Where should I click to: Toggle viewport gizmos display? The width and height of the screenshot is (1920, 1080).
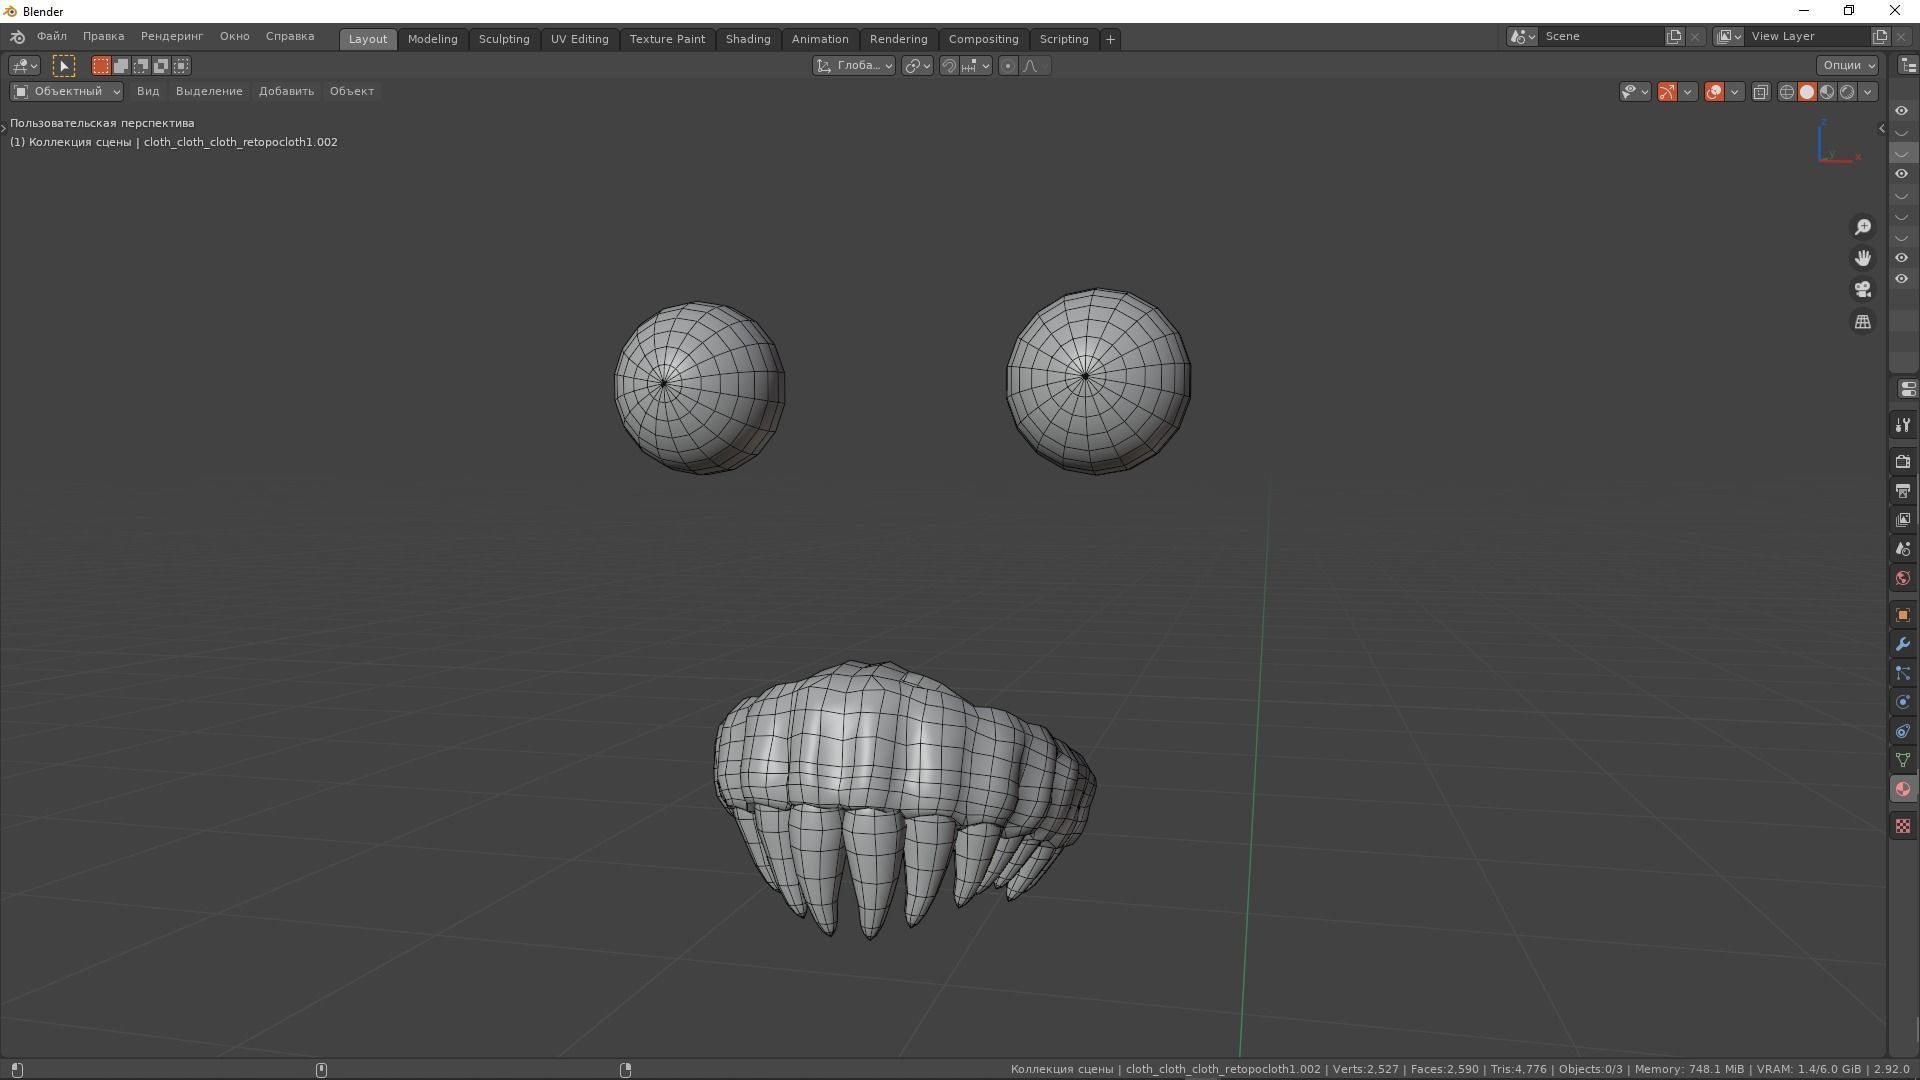1667,92
